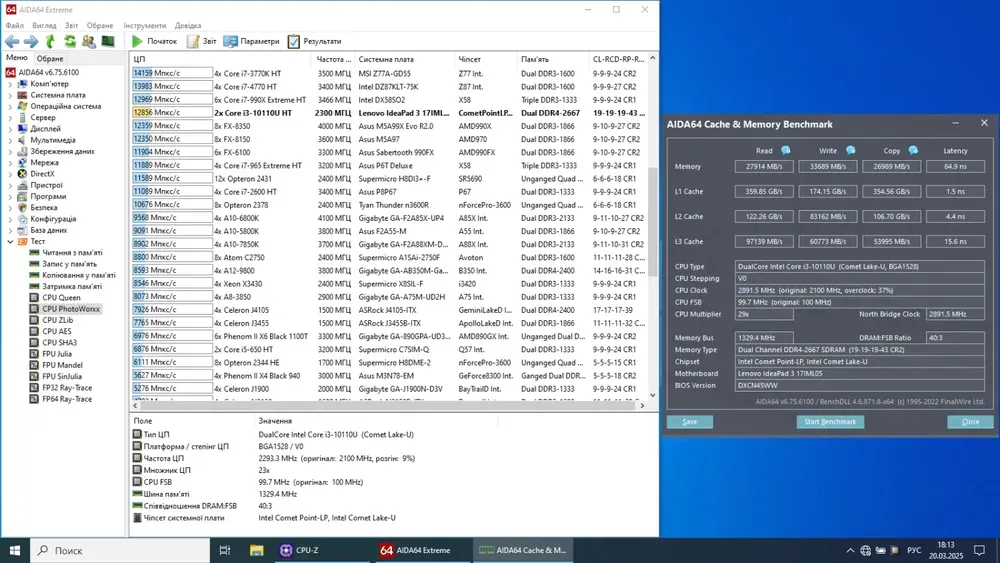1000x563 pixels.
Task: Switch to the Обране tab
Action: pyautogui.click(x=50, y=58)
